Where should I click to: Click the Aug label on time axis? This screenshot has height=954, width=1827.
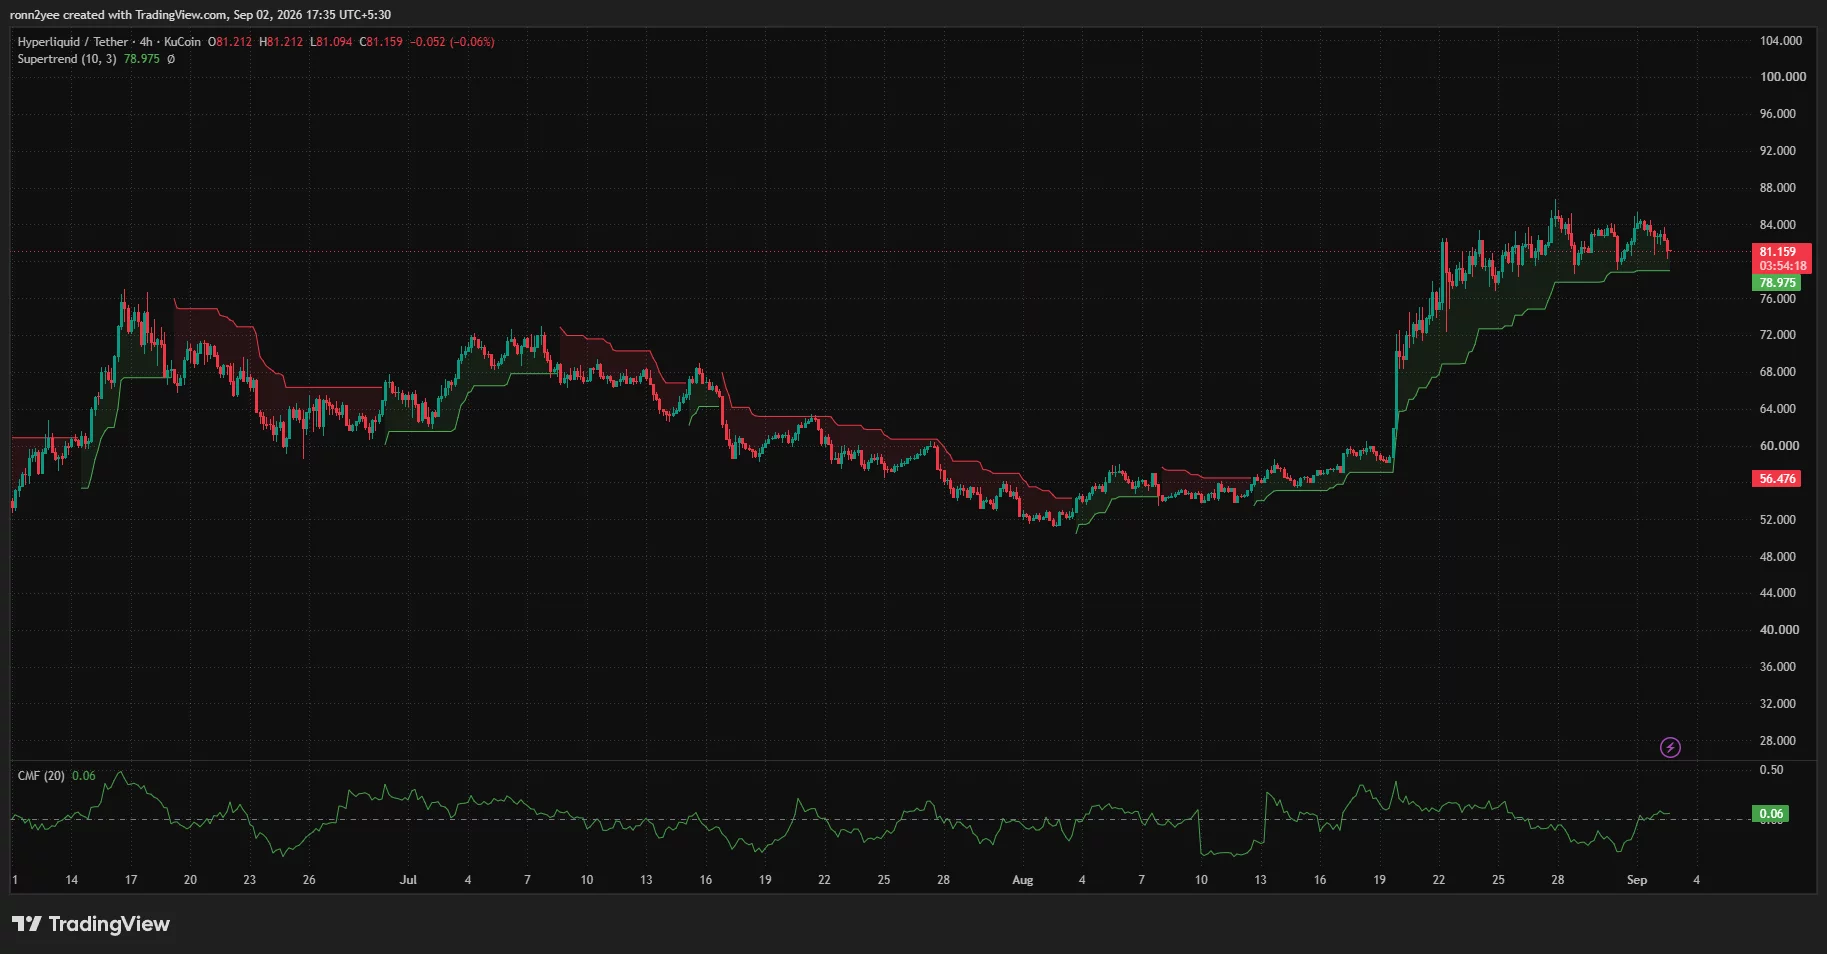click(1022, 880)
